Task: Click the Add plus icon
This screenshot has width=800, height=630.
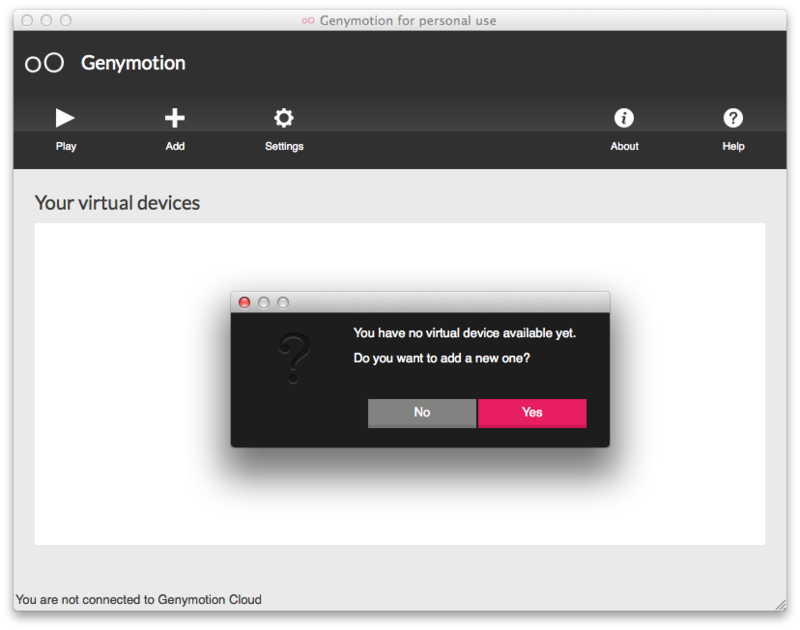Action: pos(174,118)
